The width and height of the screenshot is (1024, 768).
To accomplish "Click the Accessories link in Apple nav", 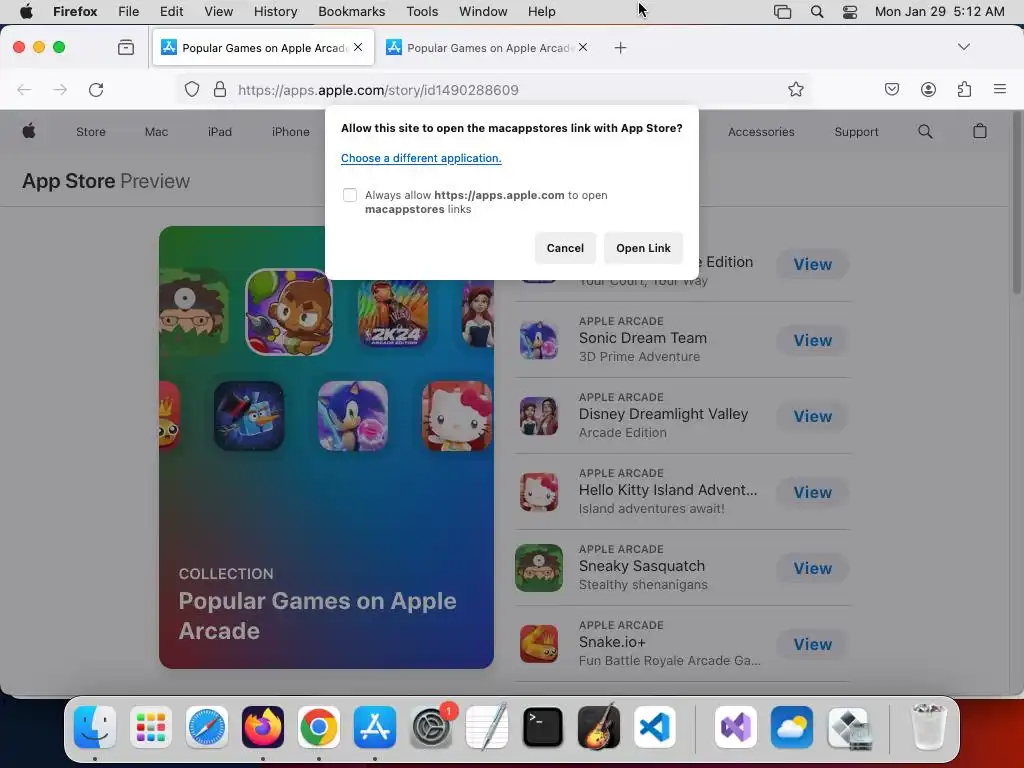I will coord(761,132).
